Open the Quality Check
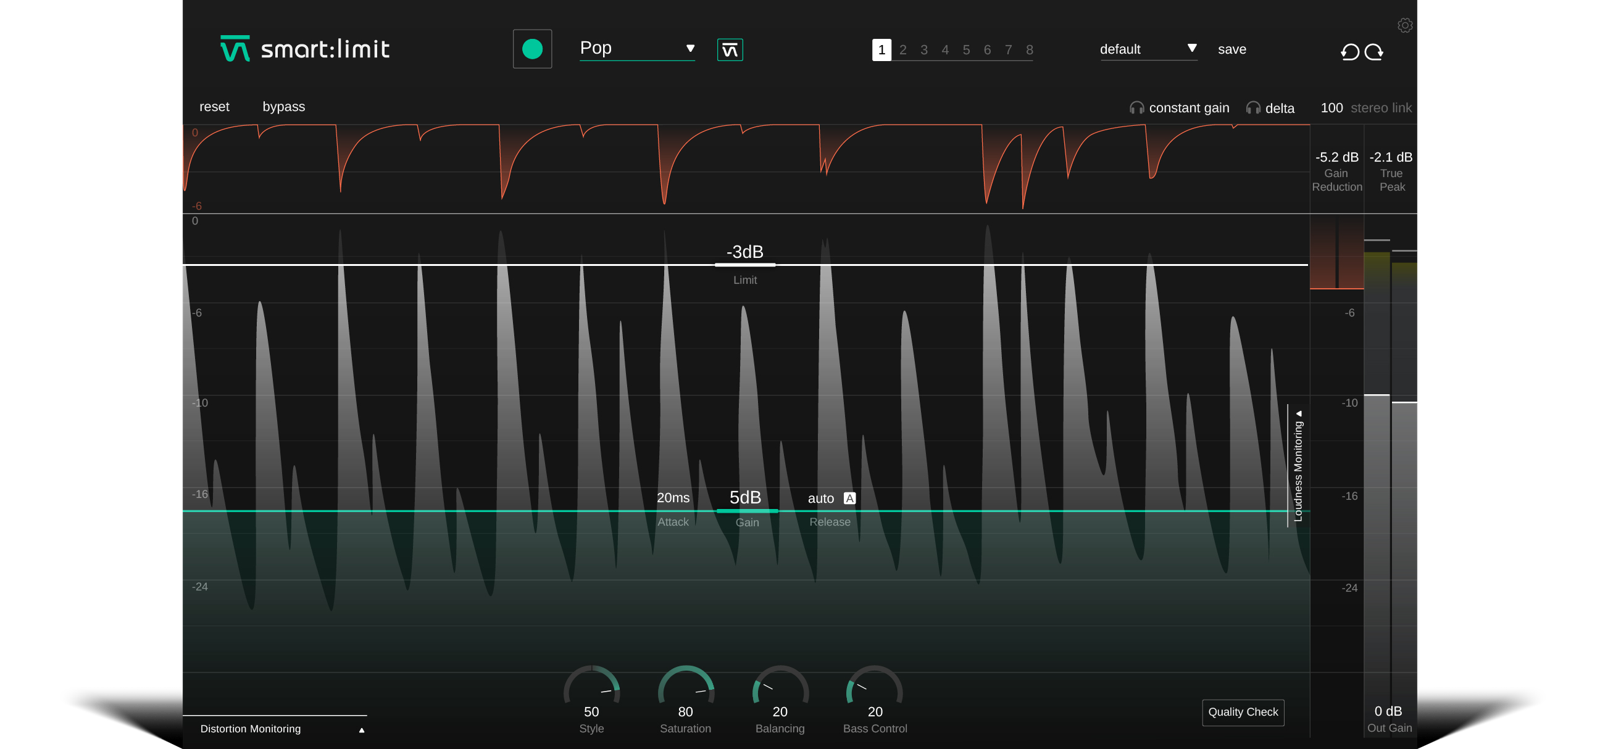 click(x=1243, y=712)
